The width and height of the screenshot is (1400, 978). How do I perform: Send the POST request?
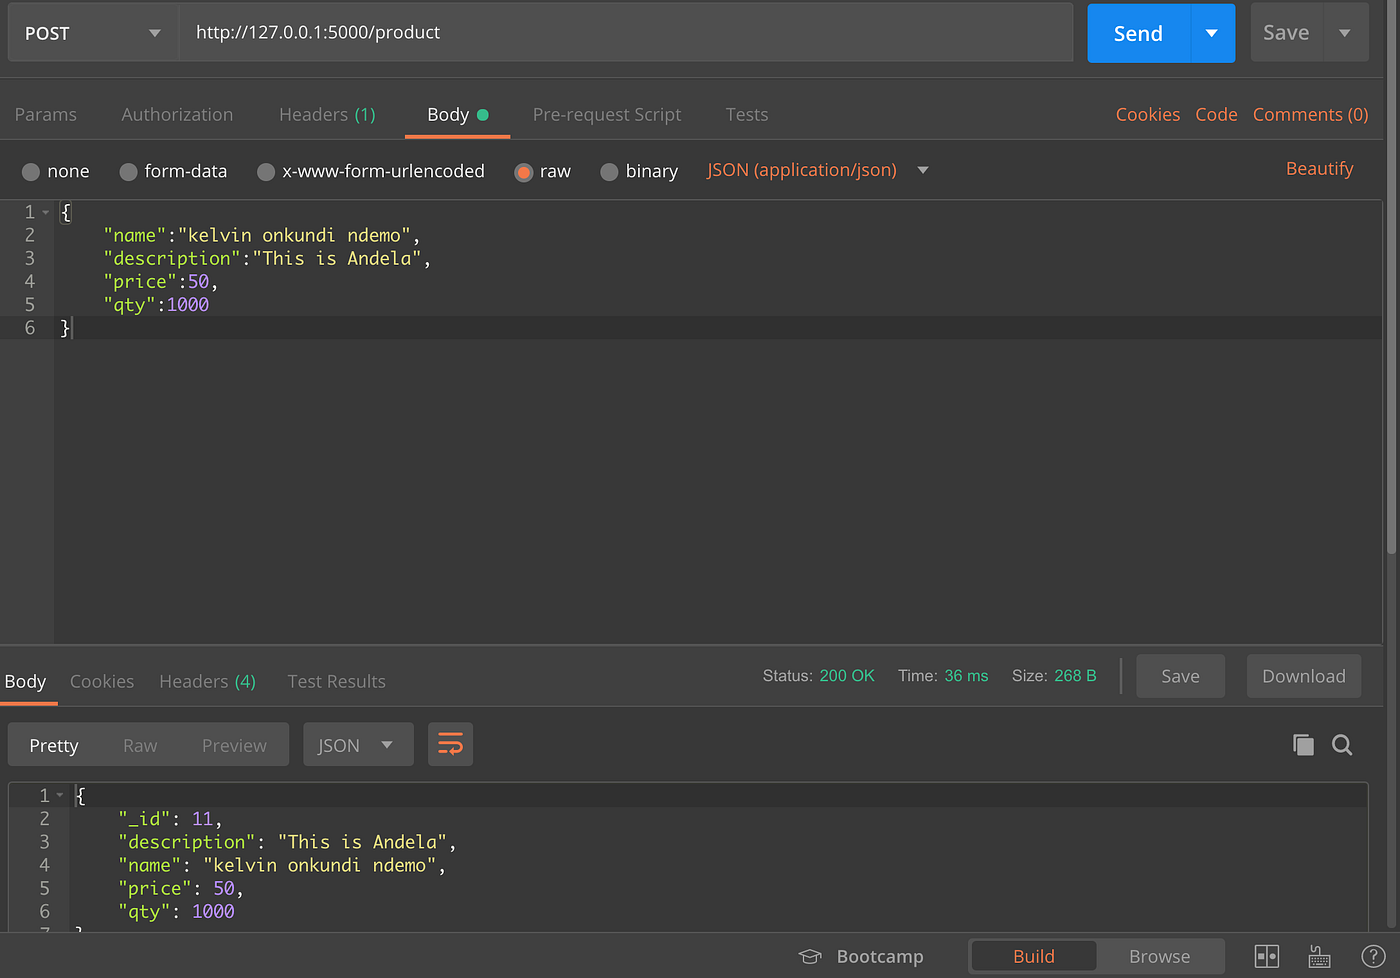(1137, 32)
